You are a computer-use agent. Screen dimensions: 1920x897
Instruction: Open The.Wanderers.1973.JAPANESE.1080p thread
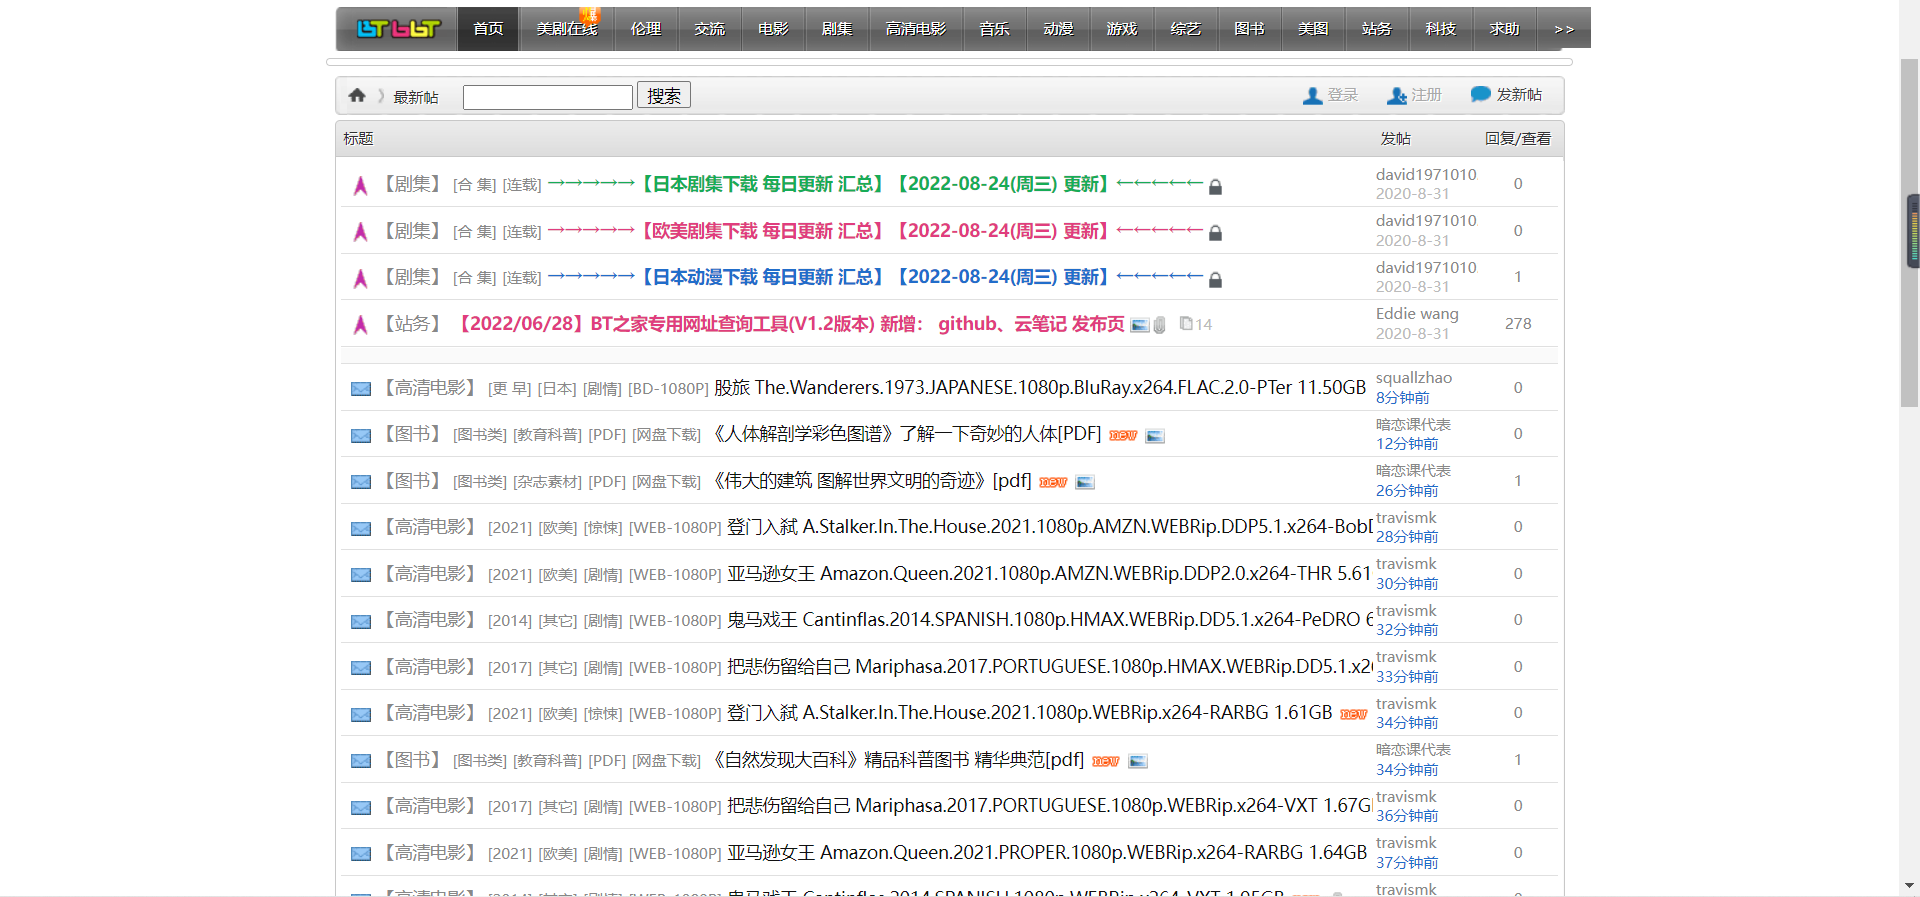[1040, 388]
